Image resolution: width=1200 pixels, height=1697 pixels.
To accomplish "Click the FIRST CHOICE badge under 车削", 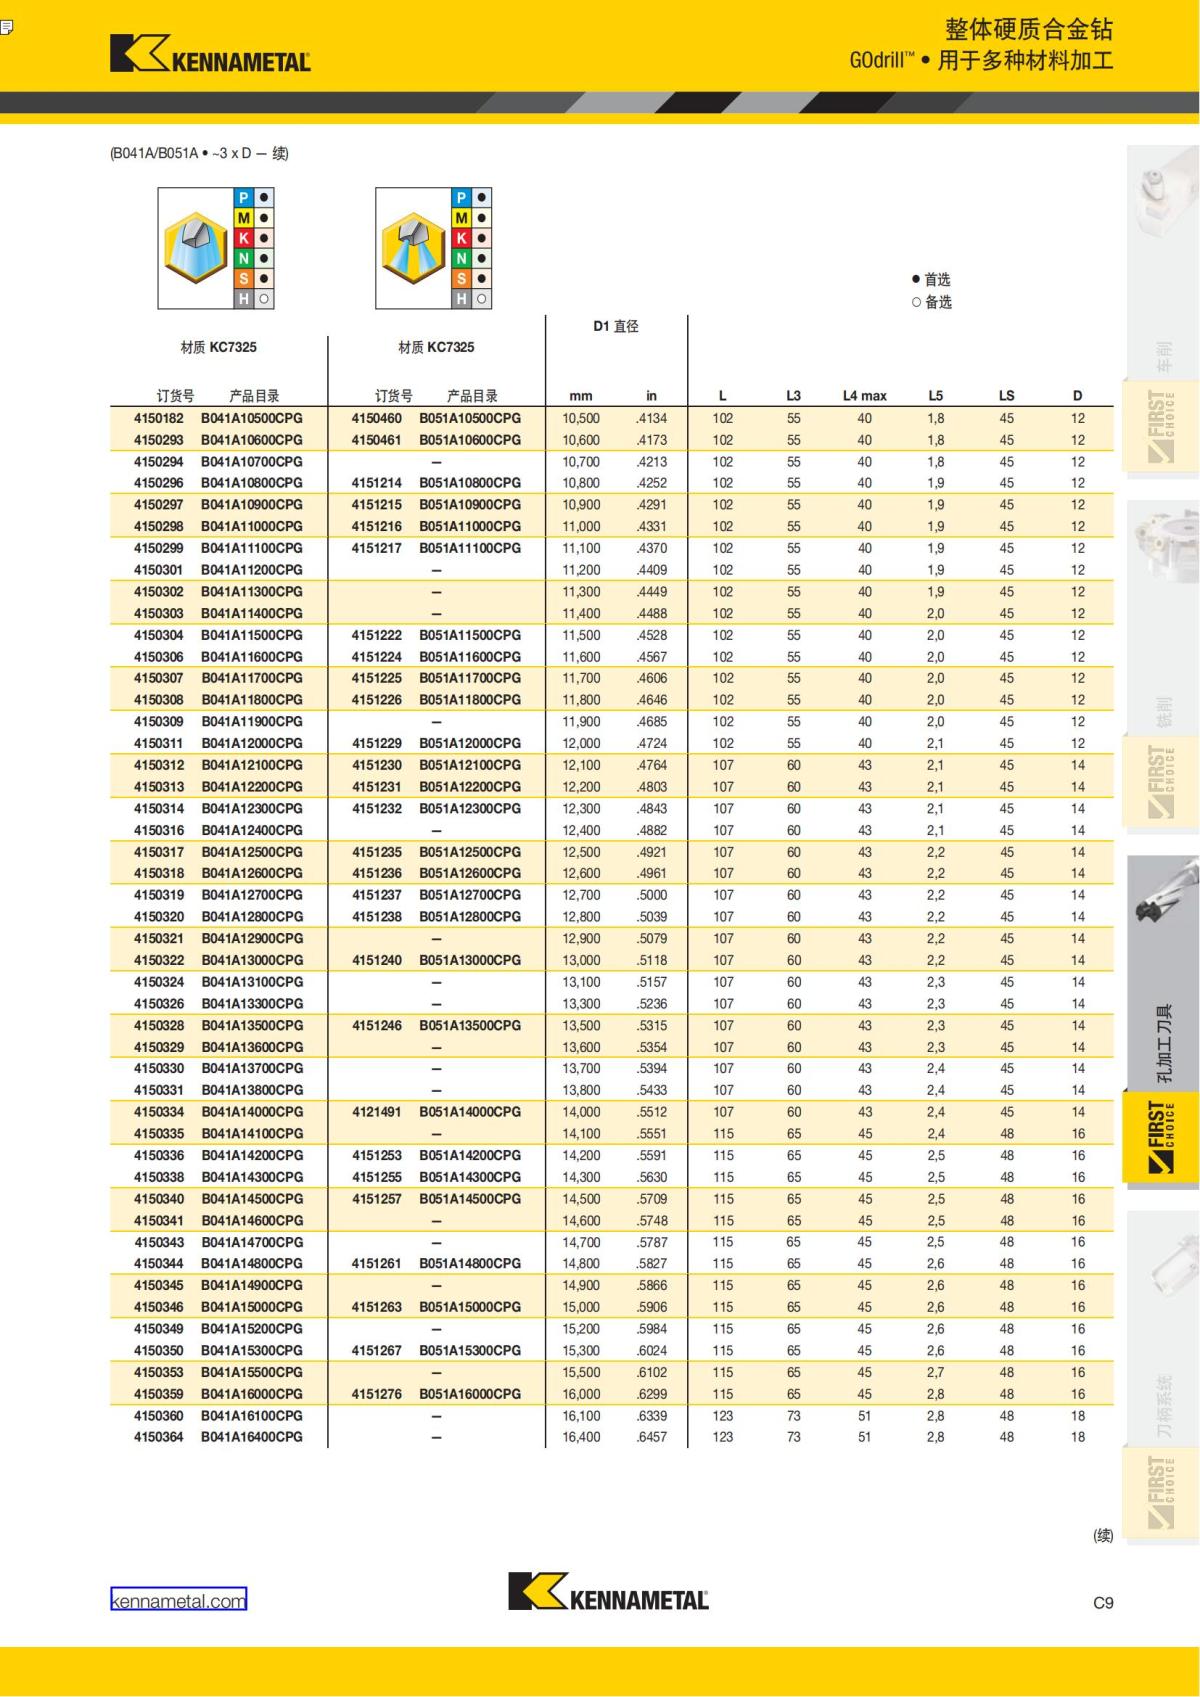I will point(1162,426).
